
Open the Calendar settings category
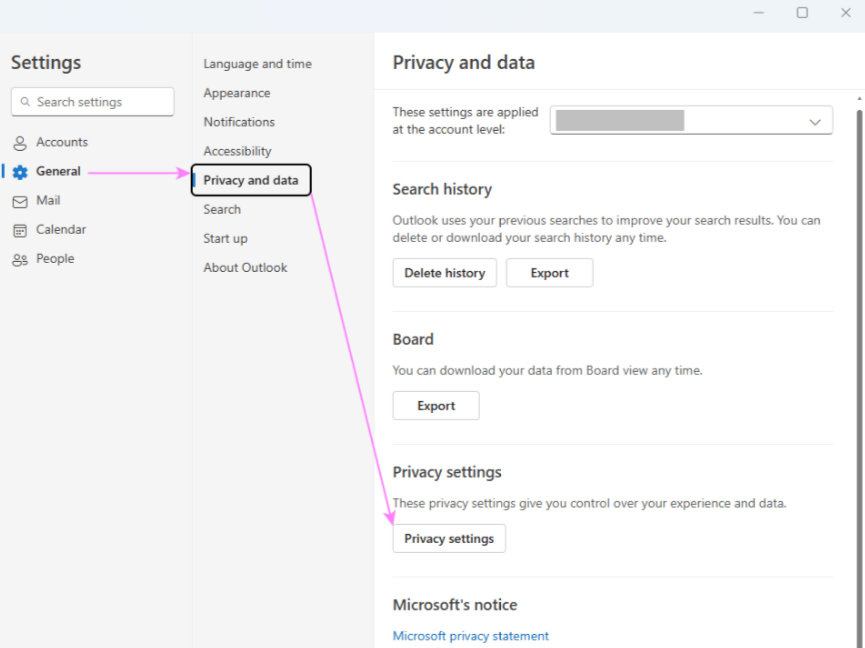click(x=61, y=229)
